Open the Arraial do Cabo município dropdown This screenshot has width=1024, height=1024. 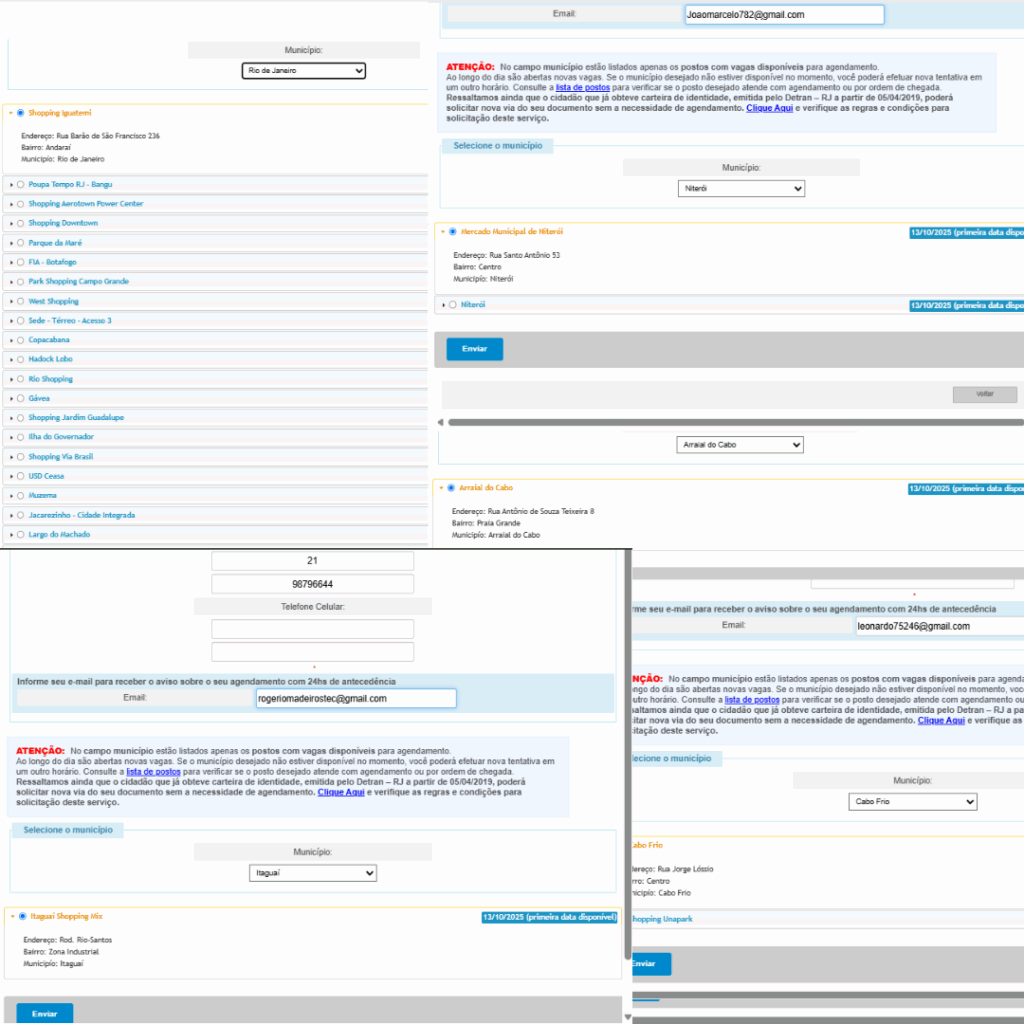click(x=740, y=444)
